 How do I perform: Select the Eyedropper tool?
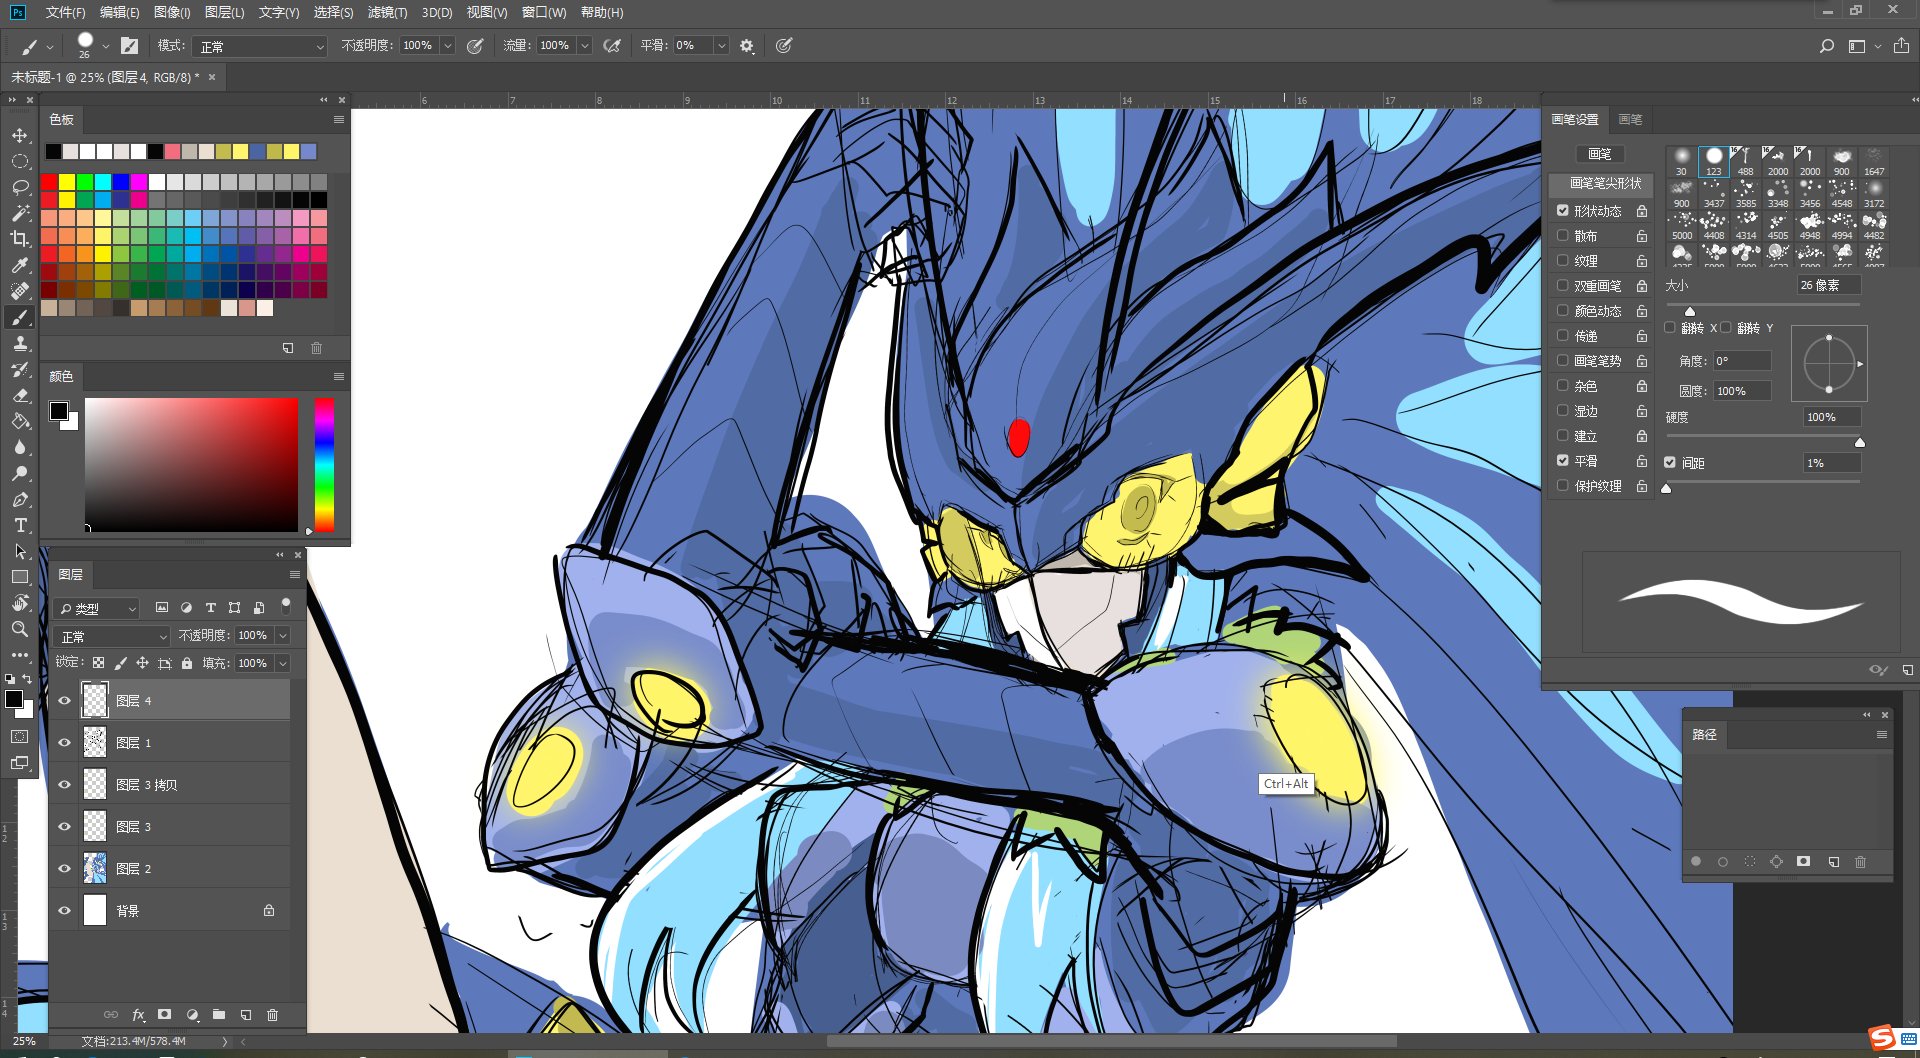point(20,265)
